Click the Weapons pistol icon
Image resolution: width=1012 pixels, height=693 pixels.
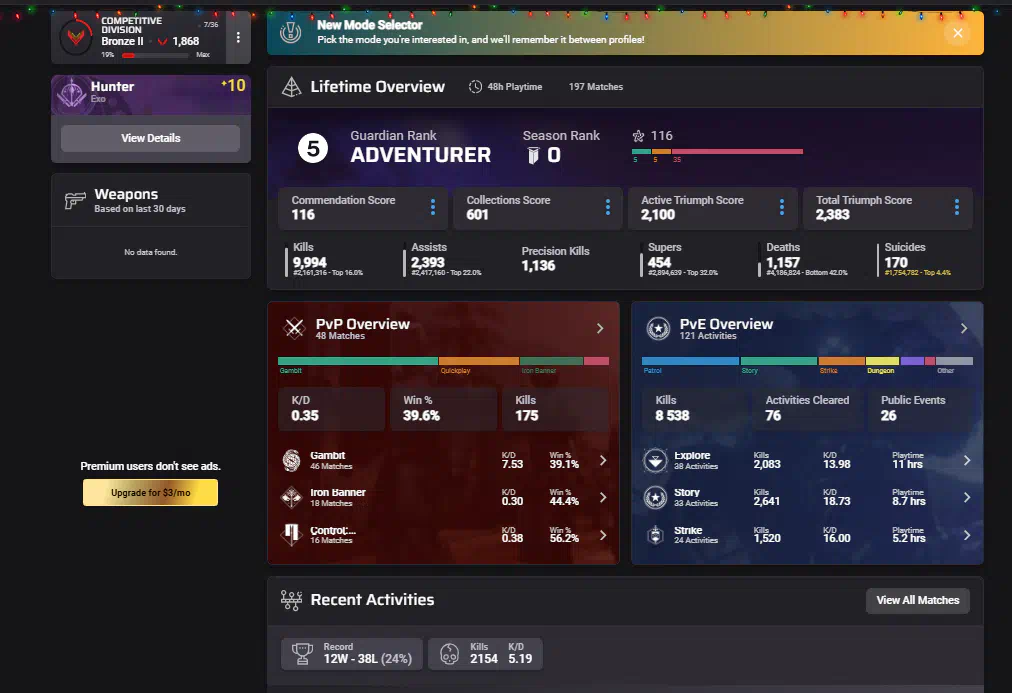(75, 200)
